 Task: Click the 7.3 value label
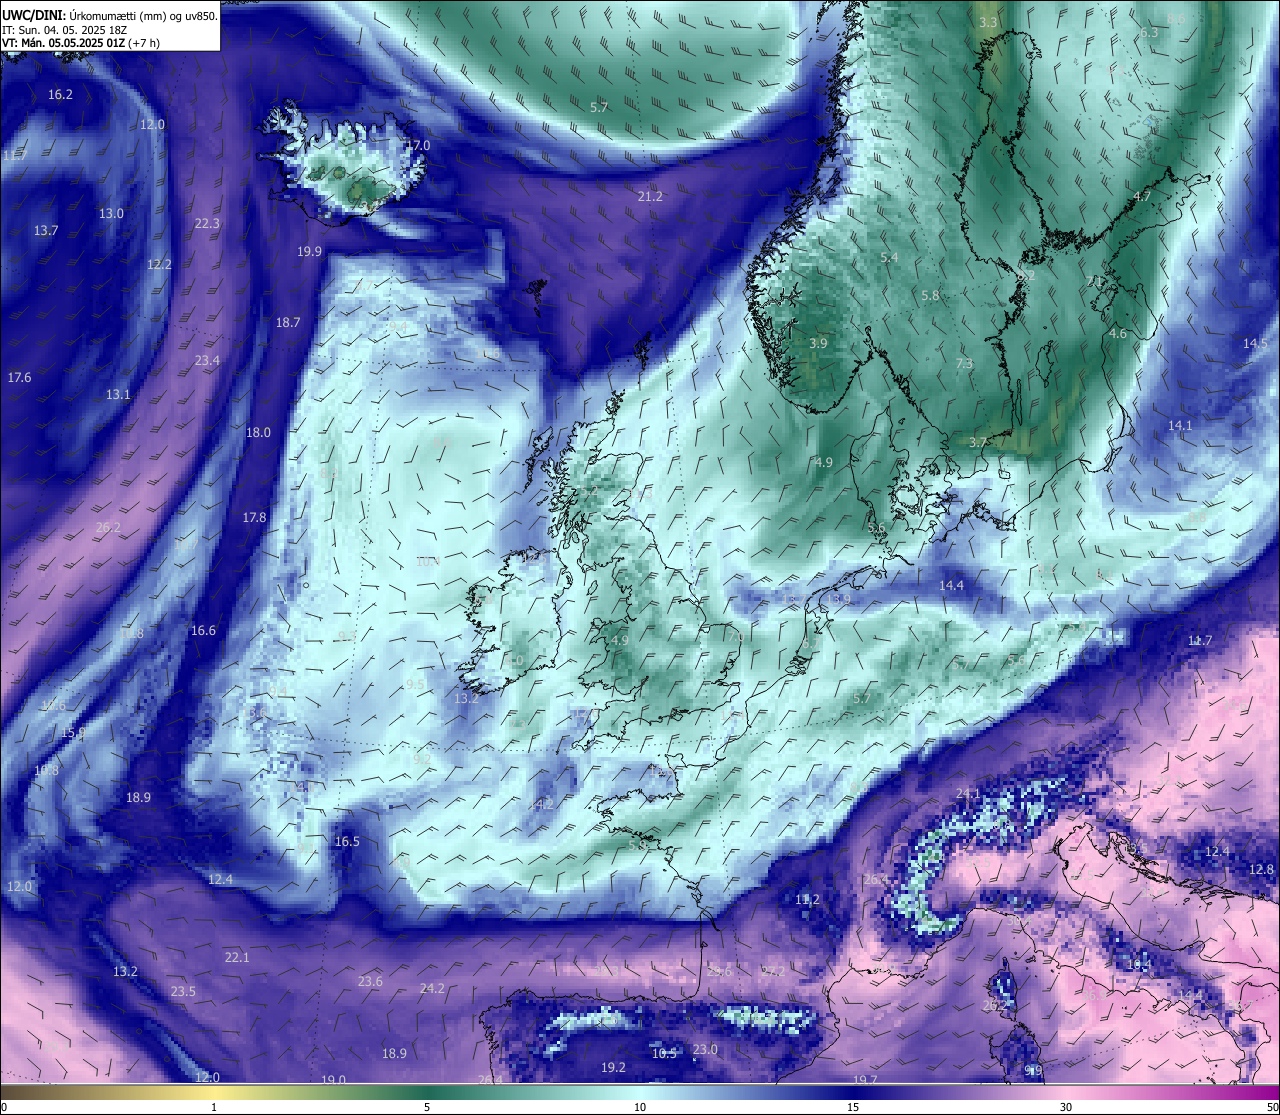964,364
